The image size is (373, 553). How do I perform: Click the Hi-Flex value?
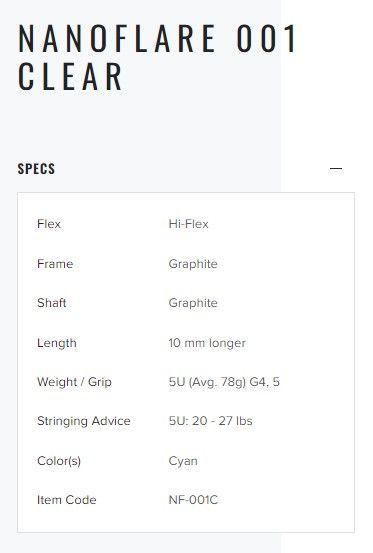(188, 224)
